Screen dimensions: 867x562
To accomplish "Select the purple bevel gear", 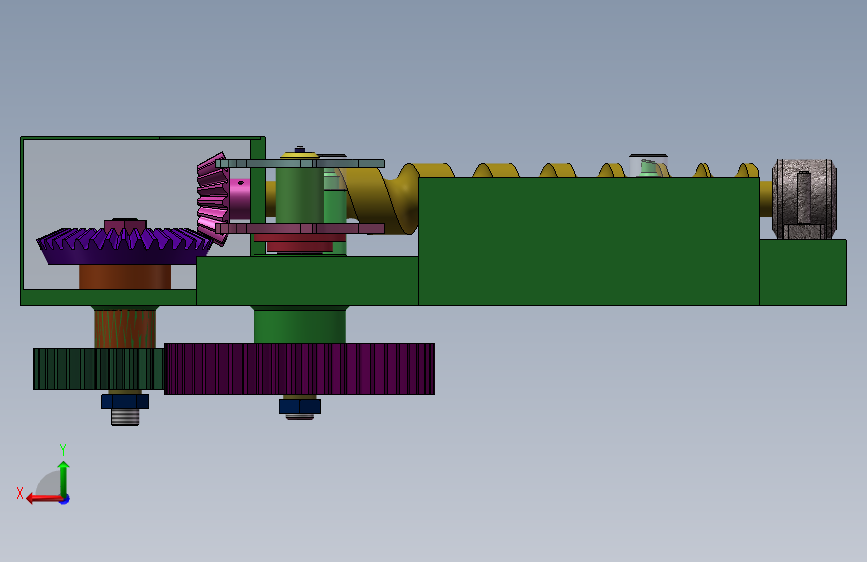I will coord(124,246).
